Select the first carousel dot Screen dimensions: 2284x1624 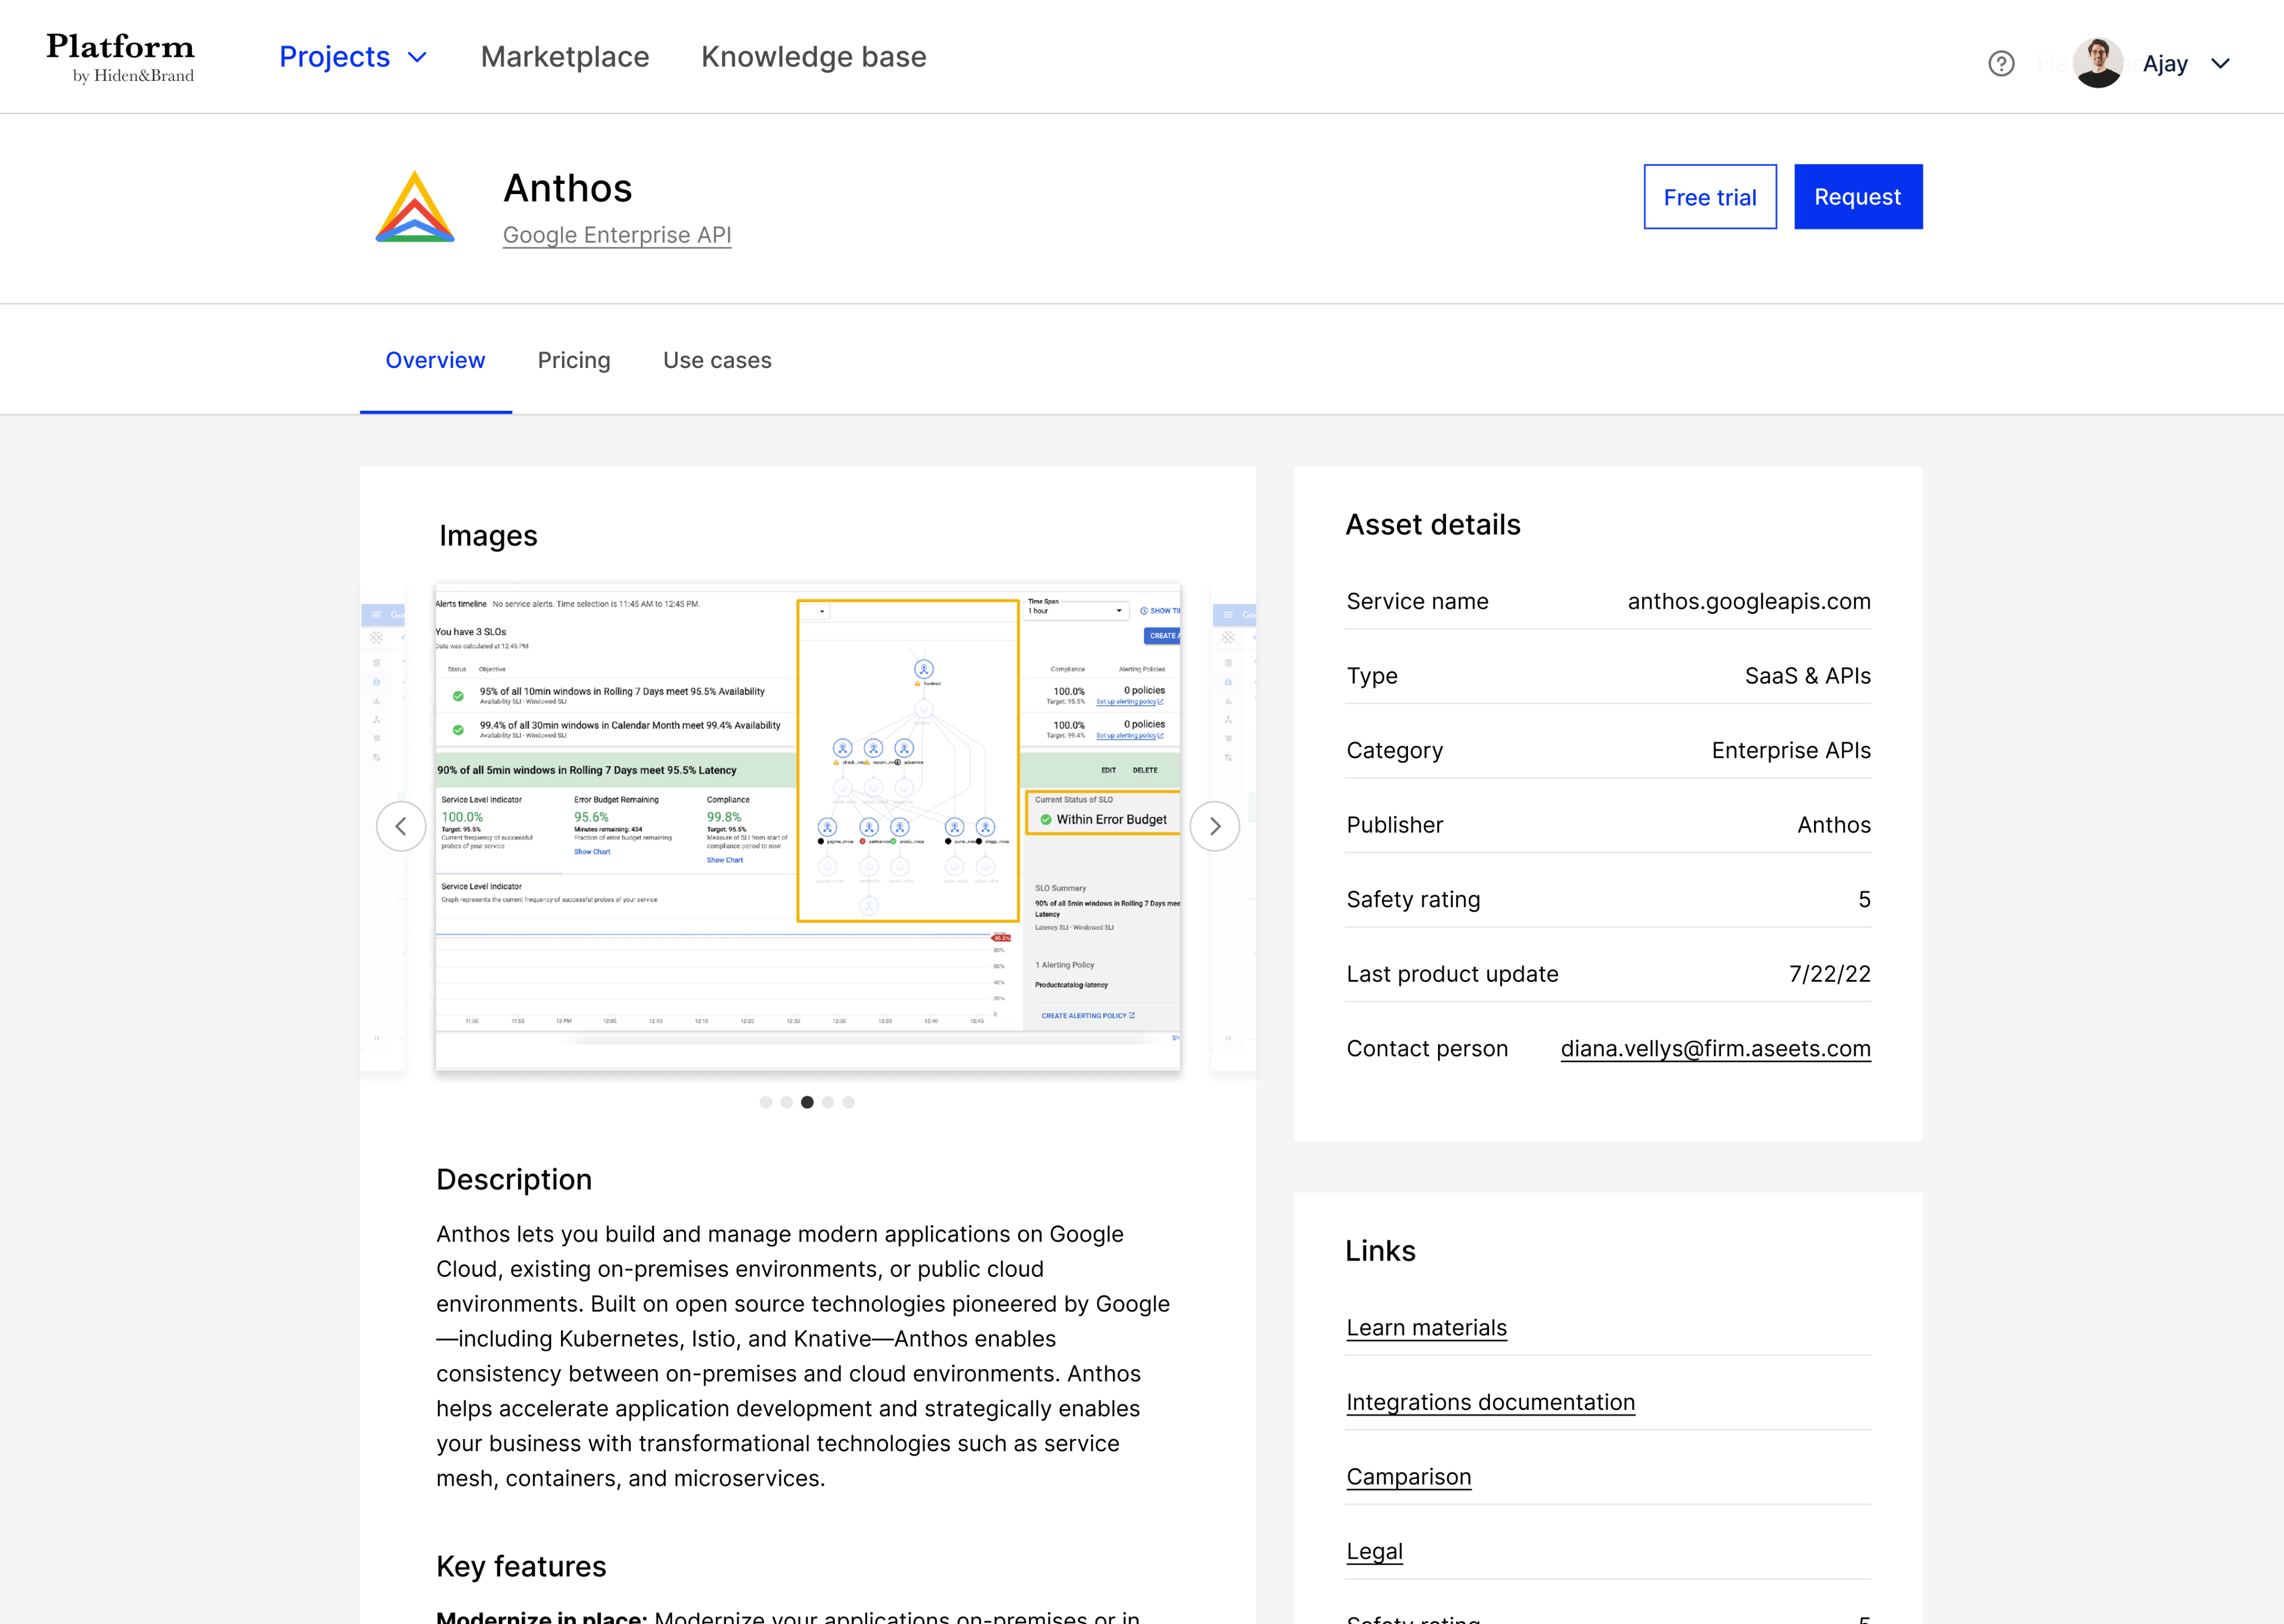click(766, 1102)
